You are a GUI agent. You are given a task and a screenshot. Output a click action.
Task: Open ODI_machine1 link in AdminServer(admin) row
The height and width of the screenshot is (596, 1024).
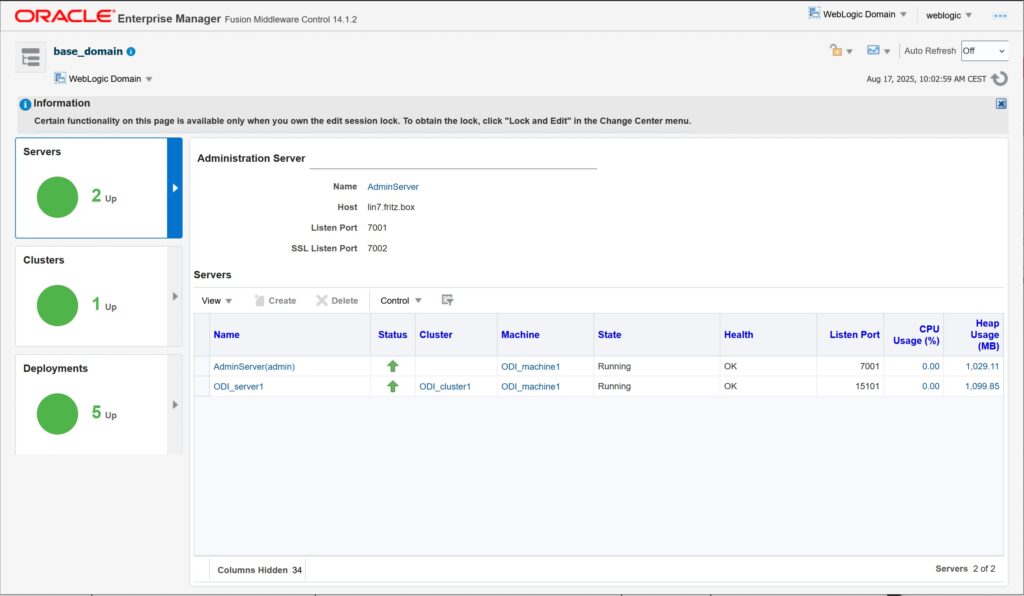tap(530, 367)
